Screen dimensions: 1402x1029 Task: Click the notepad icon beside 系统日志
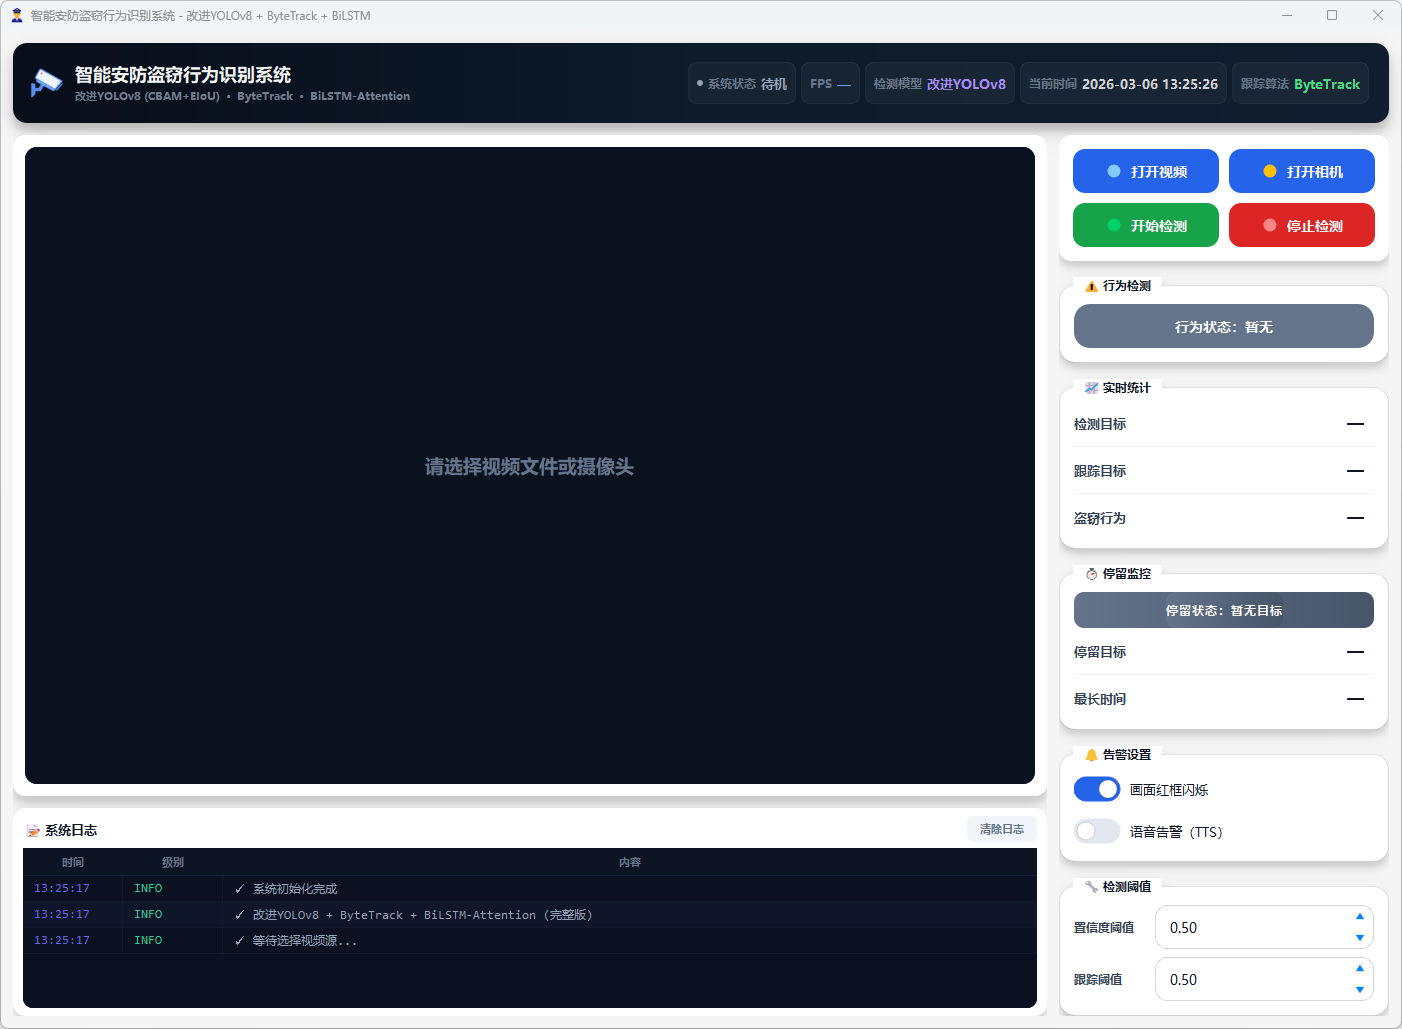pos(33,831)
